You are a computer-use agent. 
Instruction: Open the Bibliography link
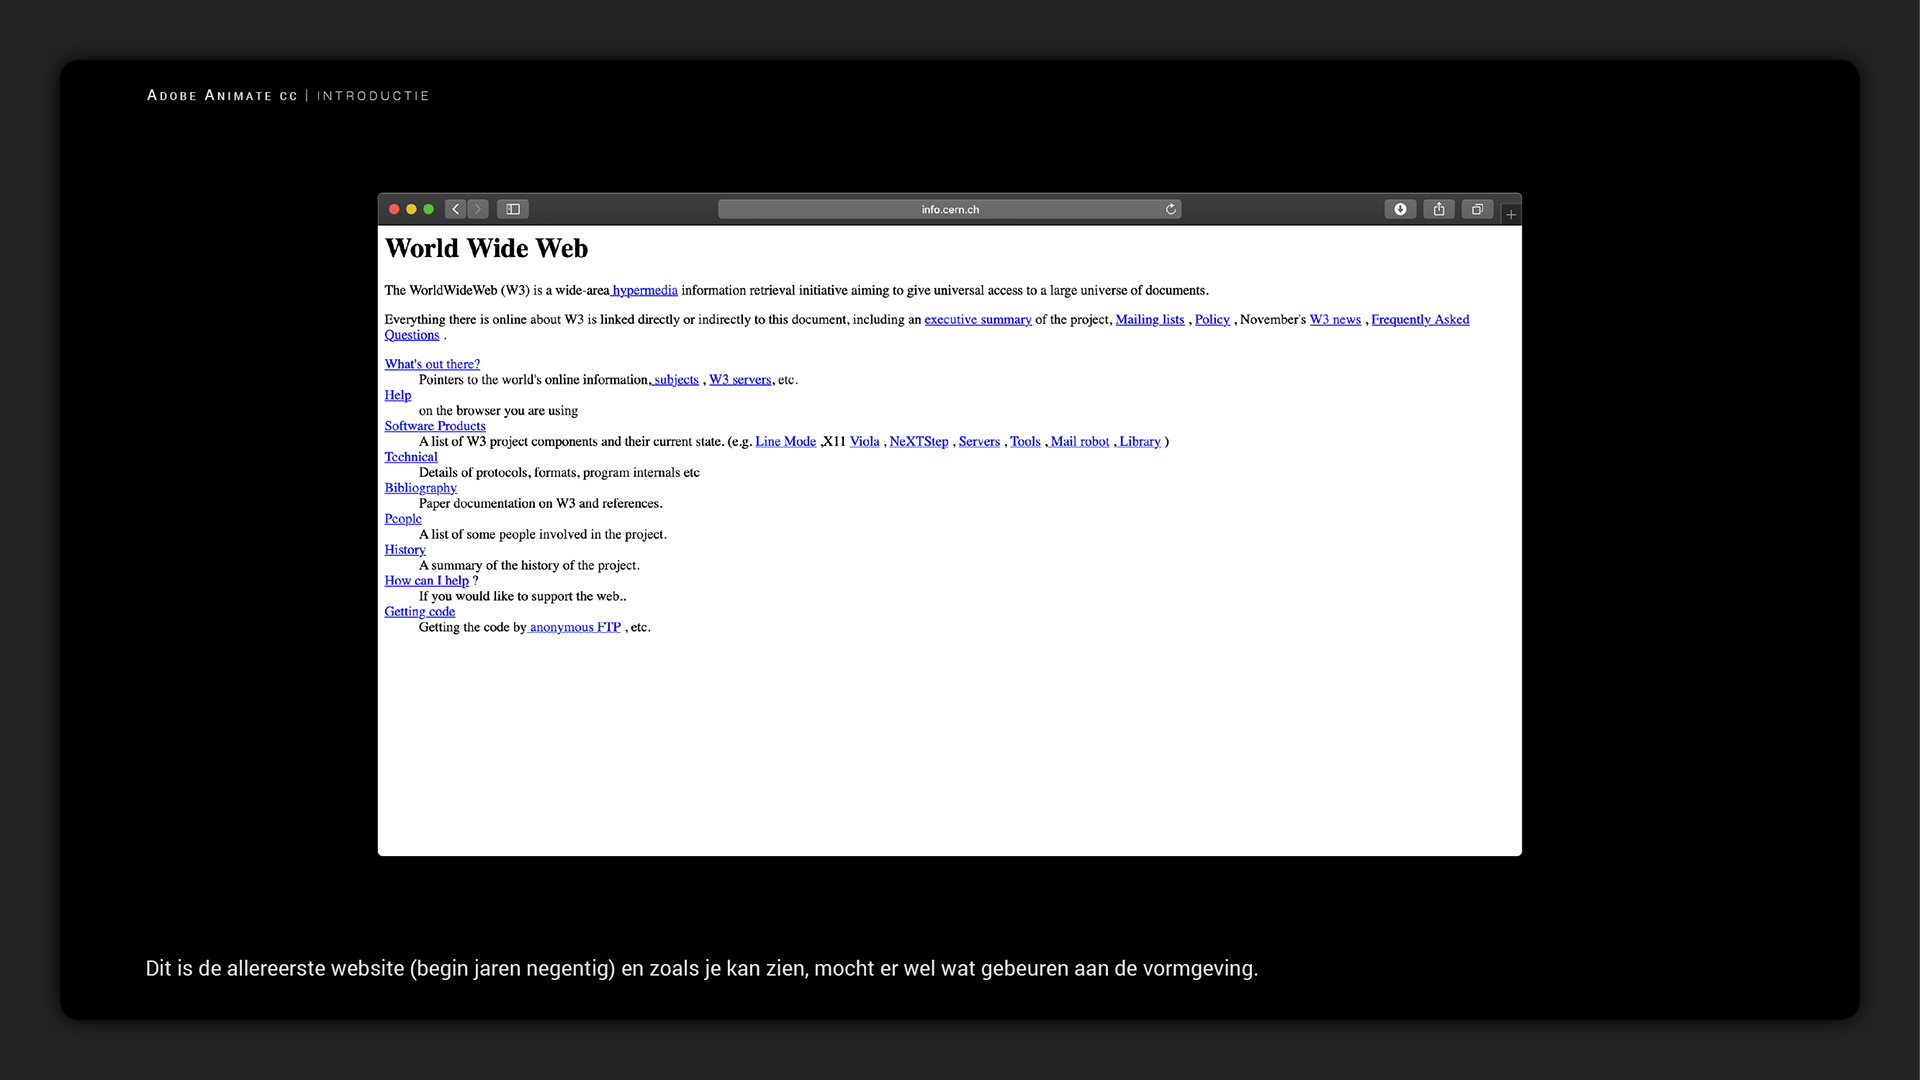(420, 488)
